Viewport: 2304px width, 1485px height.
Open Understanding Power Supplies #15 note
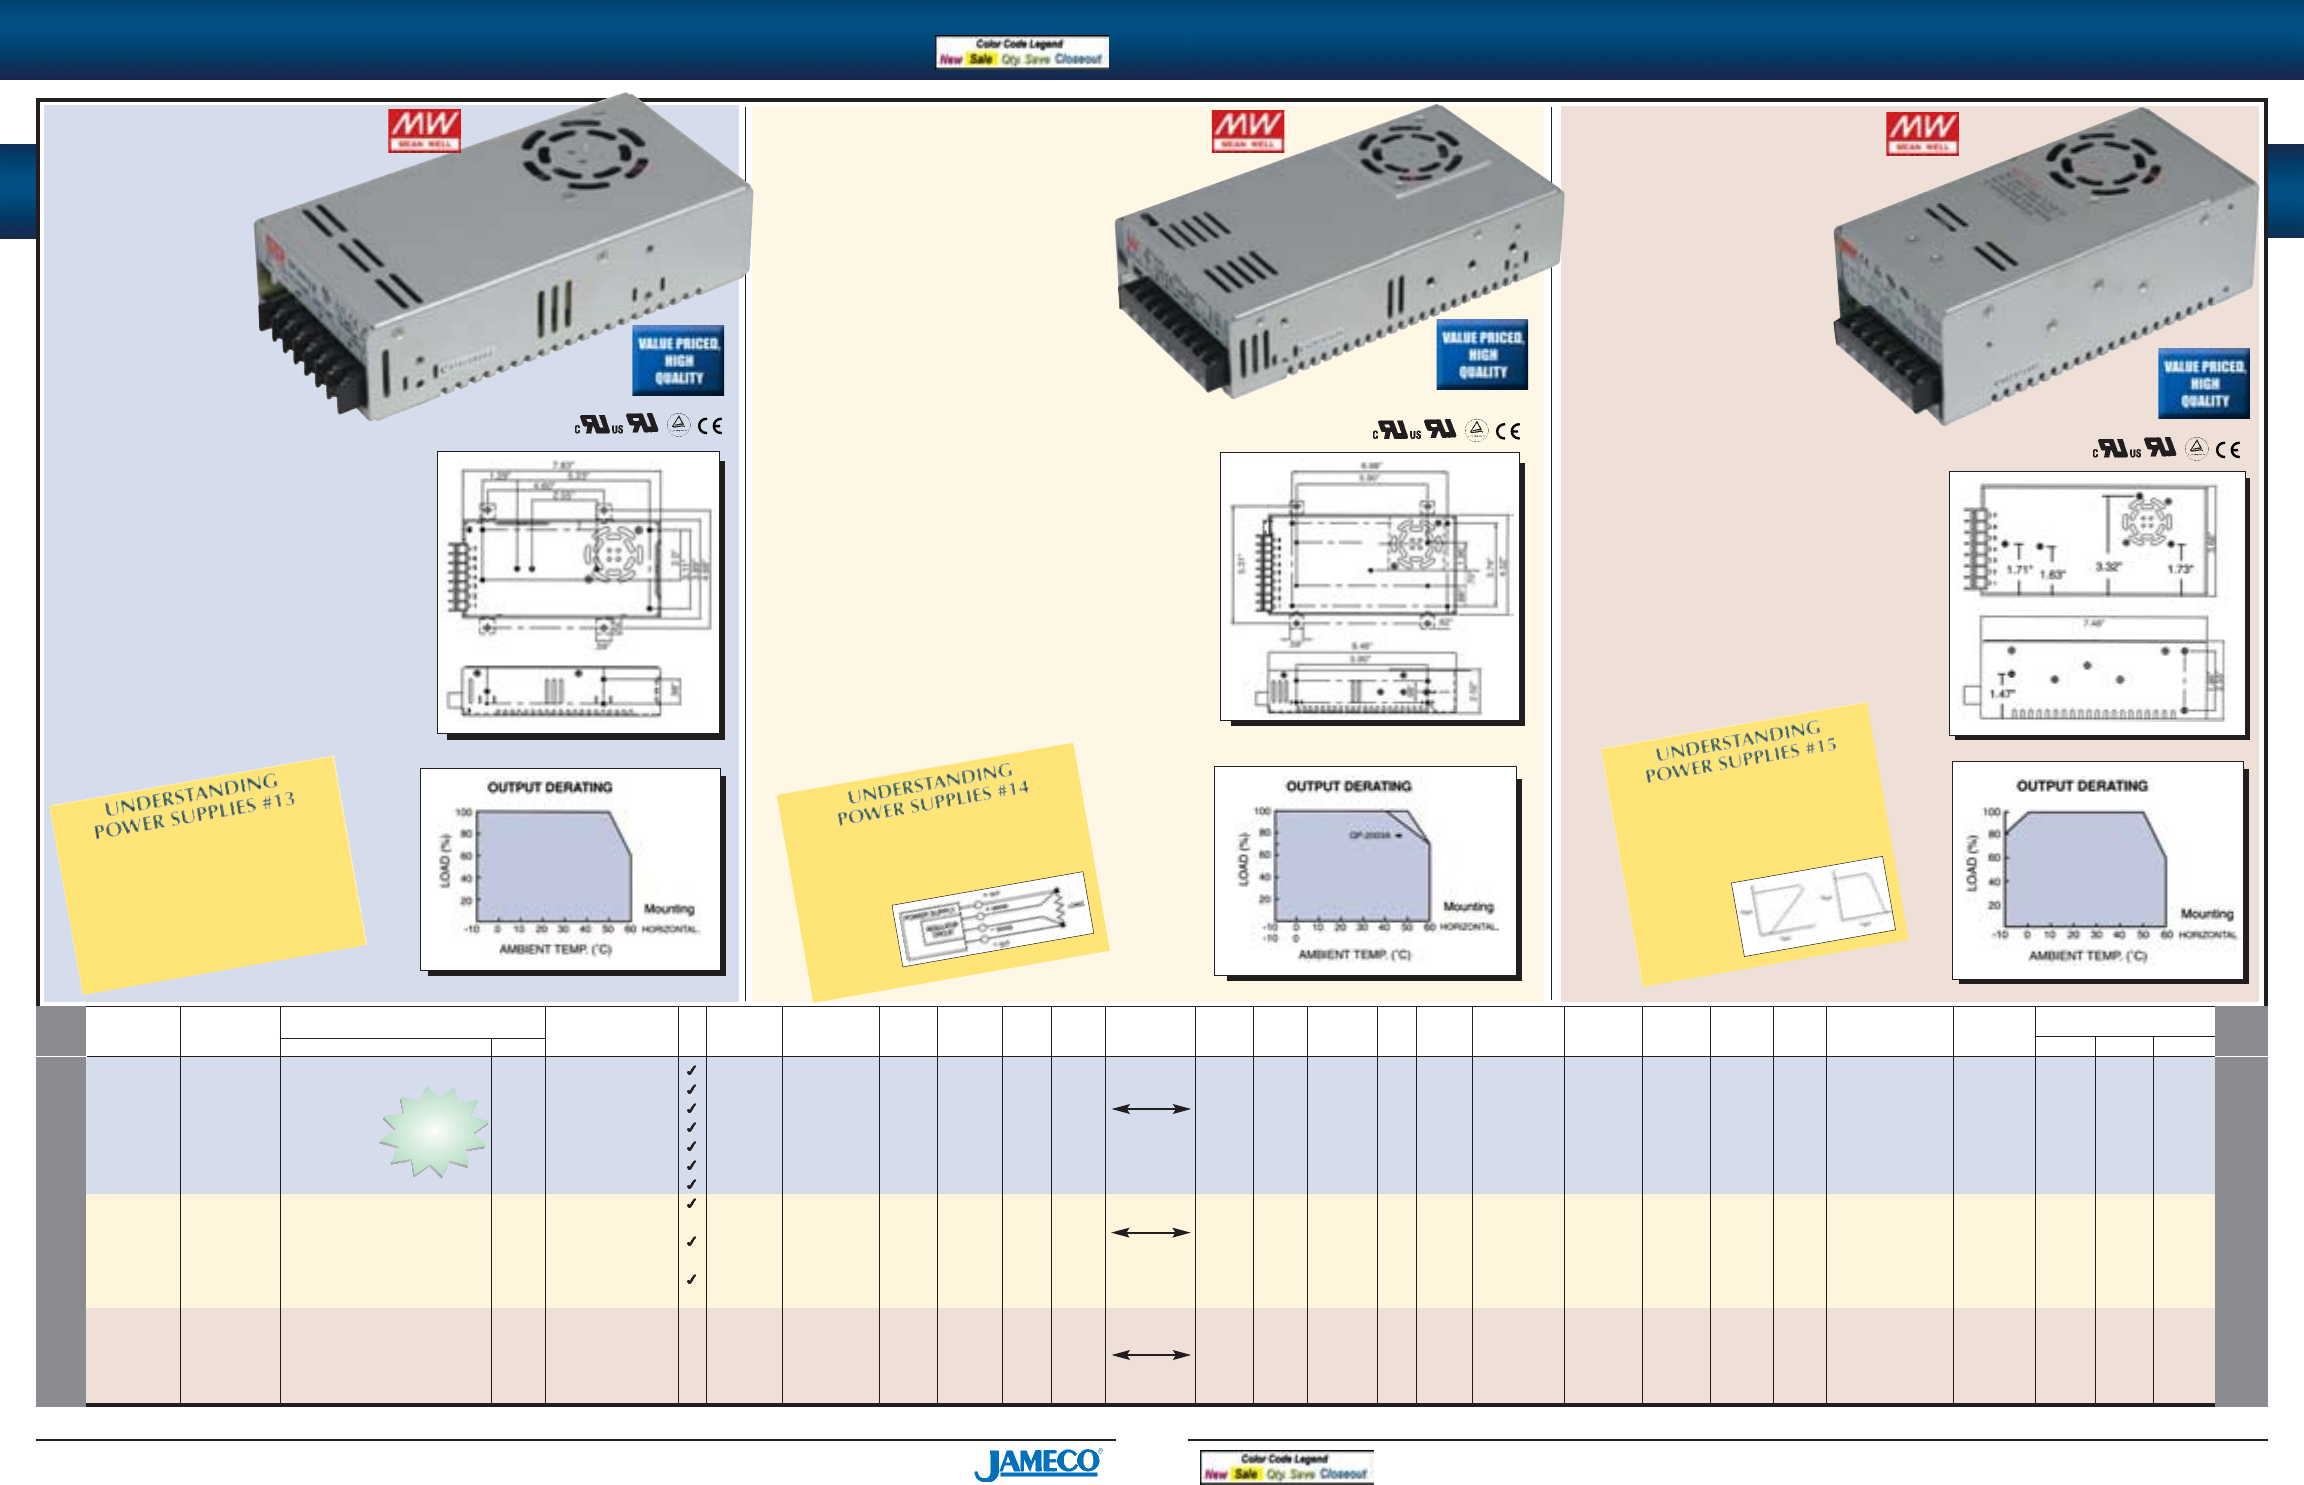coord(1755,844)
